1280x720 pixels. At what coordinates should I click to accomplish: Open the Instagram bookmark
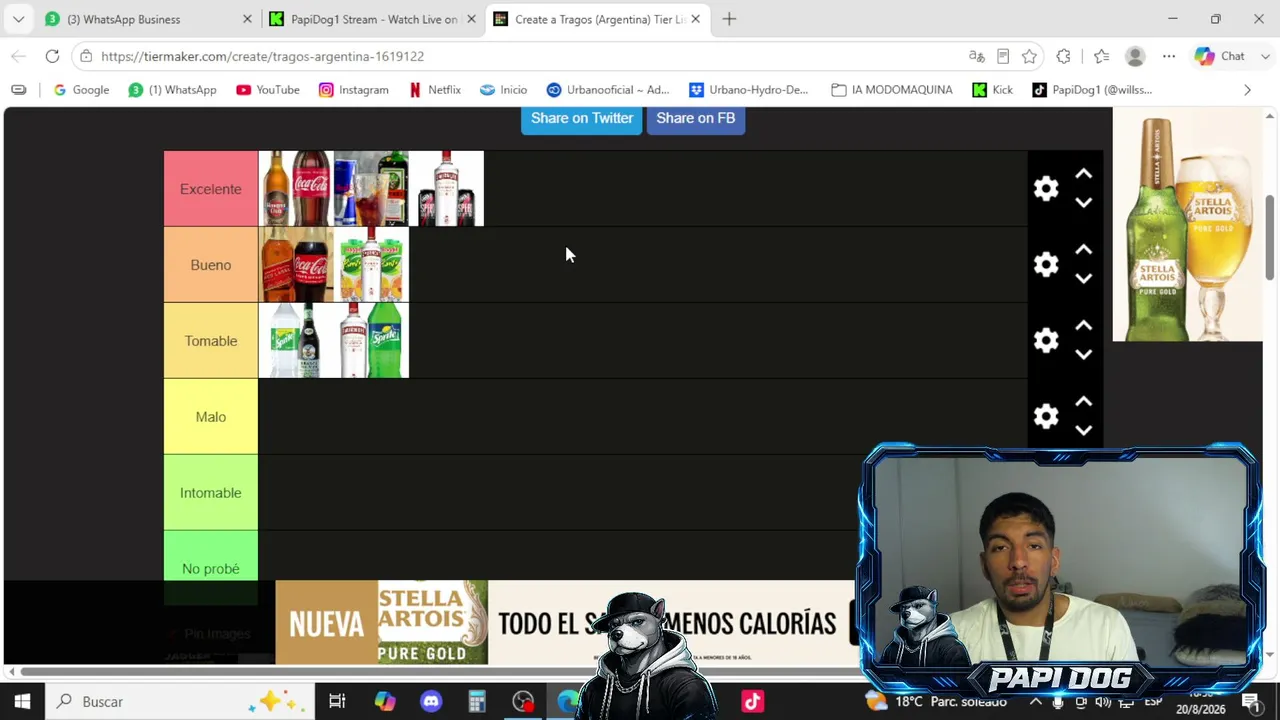[353, 90]
